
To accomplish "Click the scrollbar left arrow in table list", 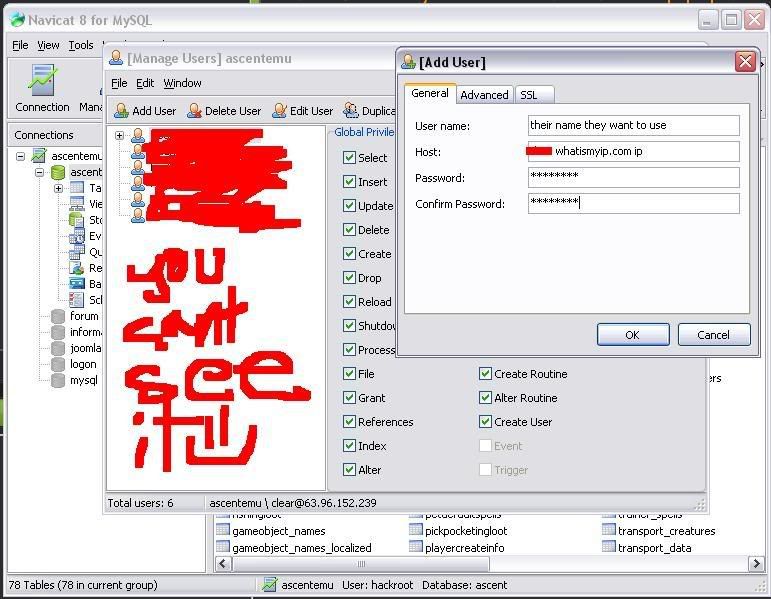I will 223,564.
